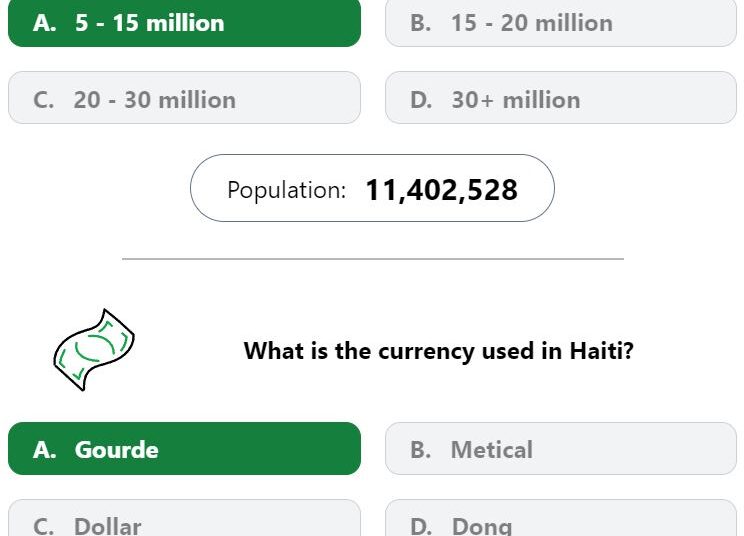The width and height of the screenshot is (744, 536).
Task: Click the letter D beside Dong
Action: [x=421, y=525]
